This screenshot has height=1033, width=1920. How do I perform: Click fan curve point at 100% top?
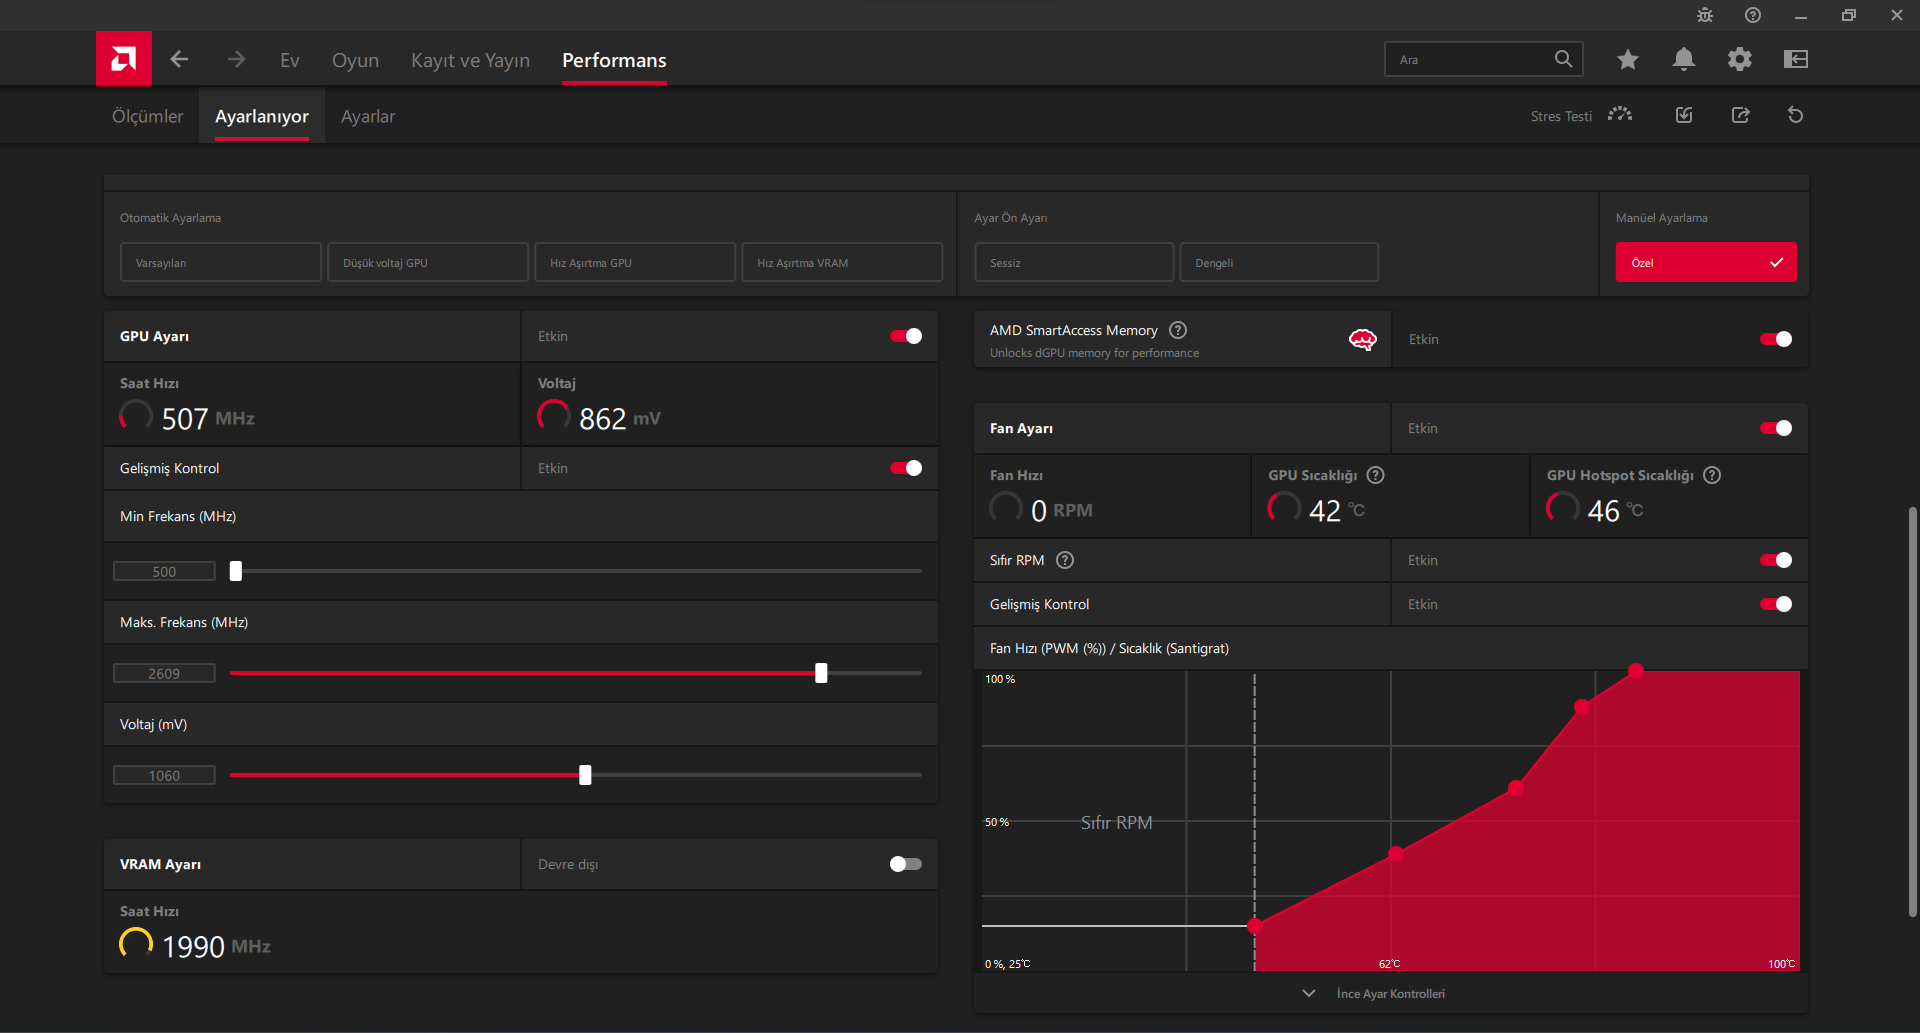[1636, 671]
